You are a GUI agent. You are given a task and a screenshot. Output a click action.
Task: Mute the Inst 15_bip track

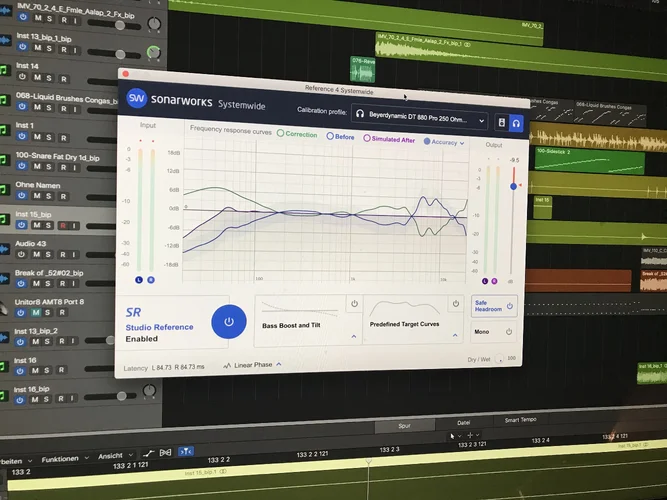click(x=37, y=225)
